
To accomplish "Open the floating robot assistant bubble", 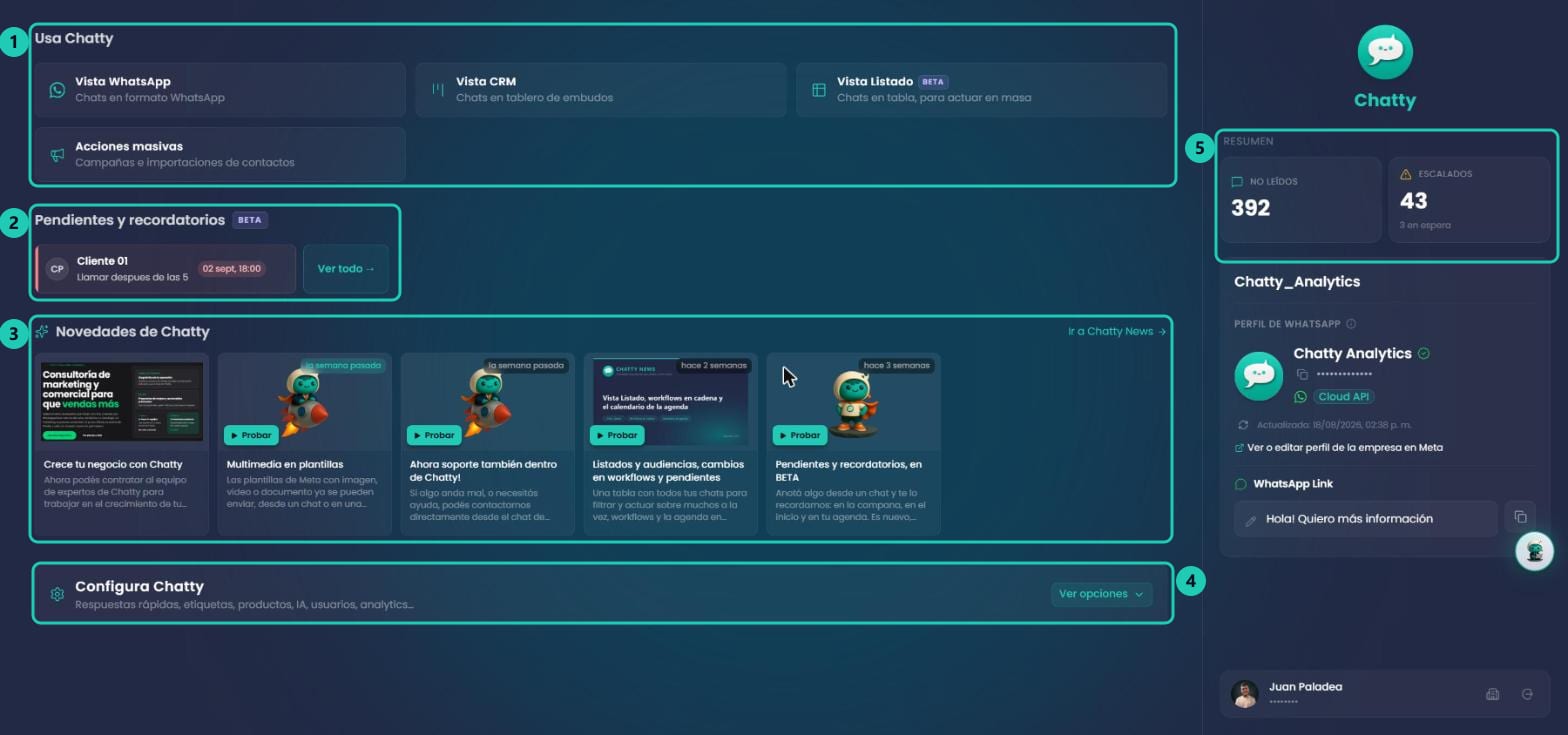I will click(x=1535, y=551).
